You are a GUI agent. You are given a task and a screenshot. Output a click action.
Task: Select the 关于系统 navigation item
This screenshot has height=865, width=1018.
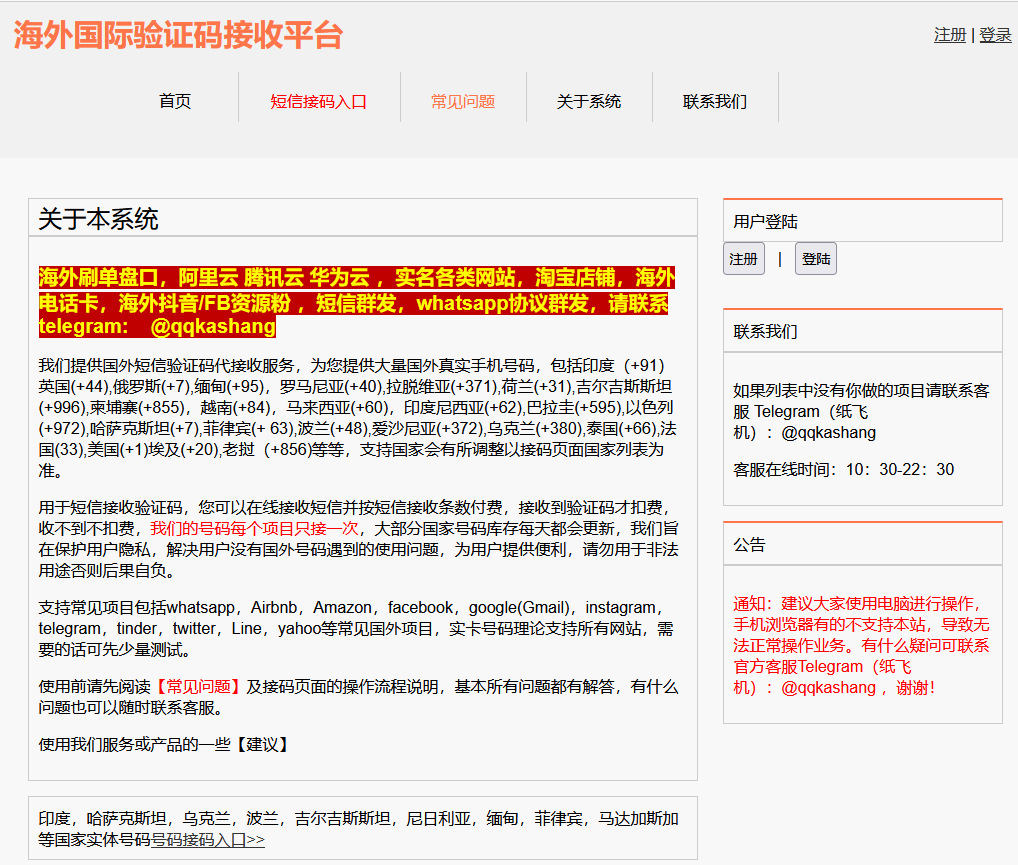click(x=589, y=102)
